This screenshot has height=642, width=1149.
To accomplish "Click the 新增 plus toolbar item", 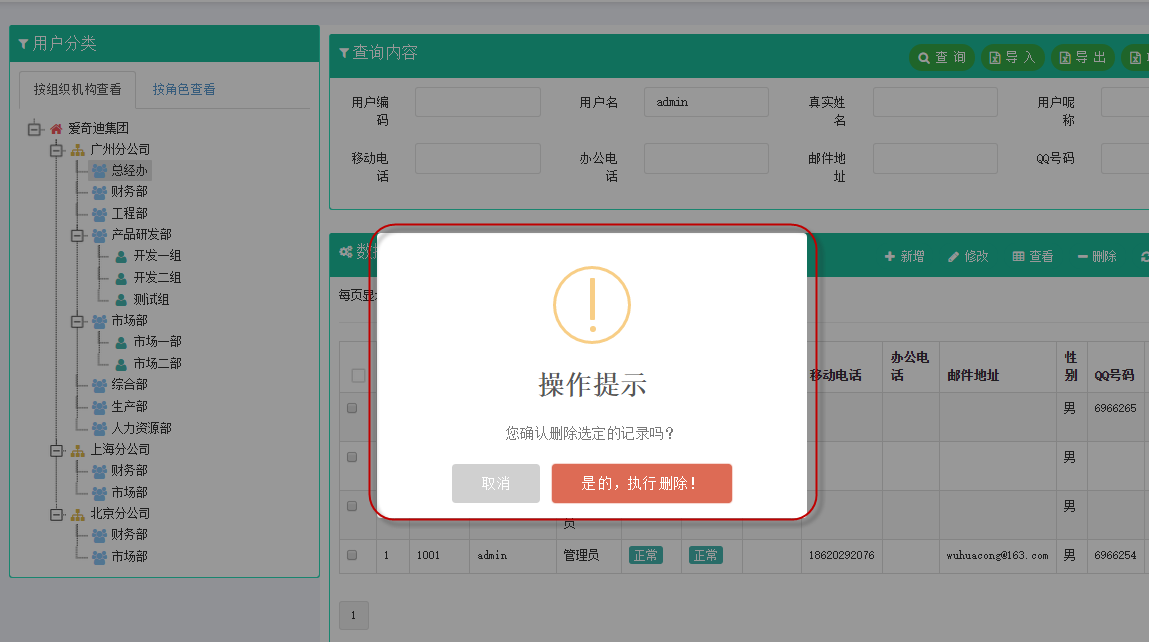I will tap(904, 256).
